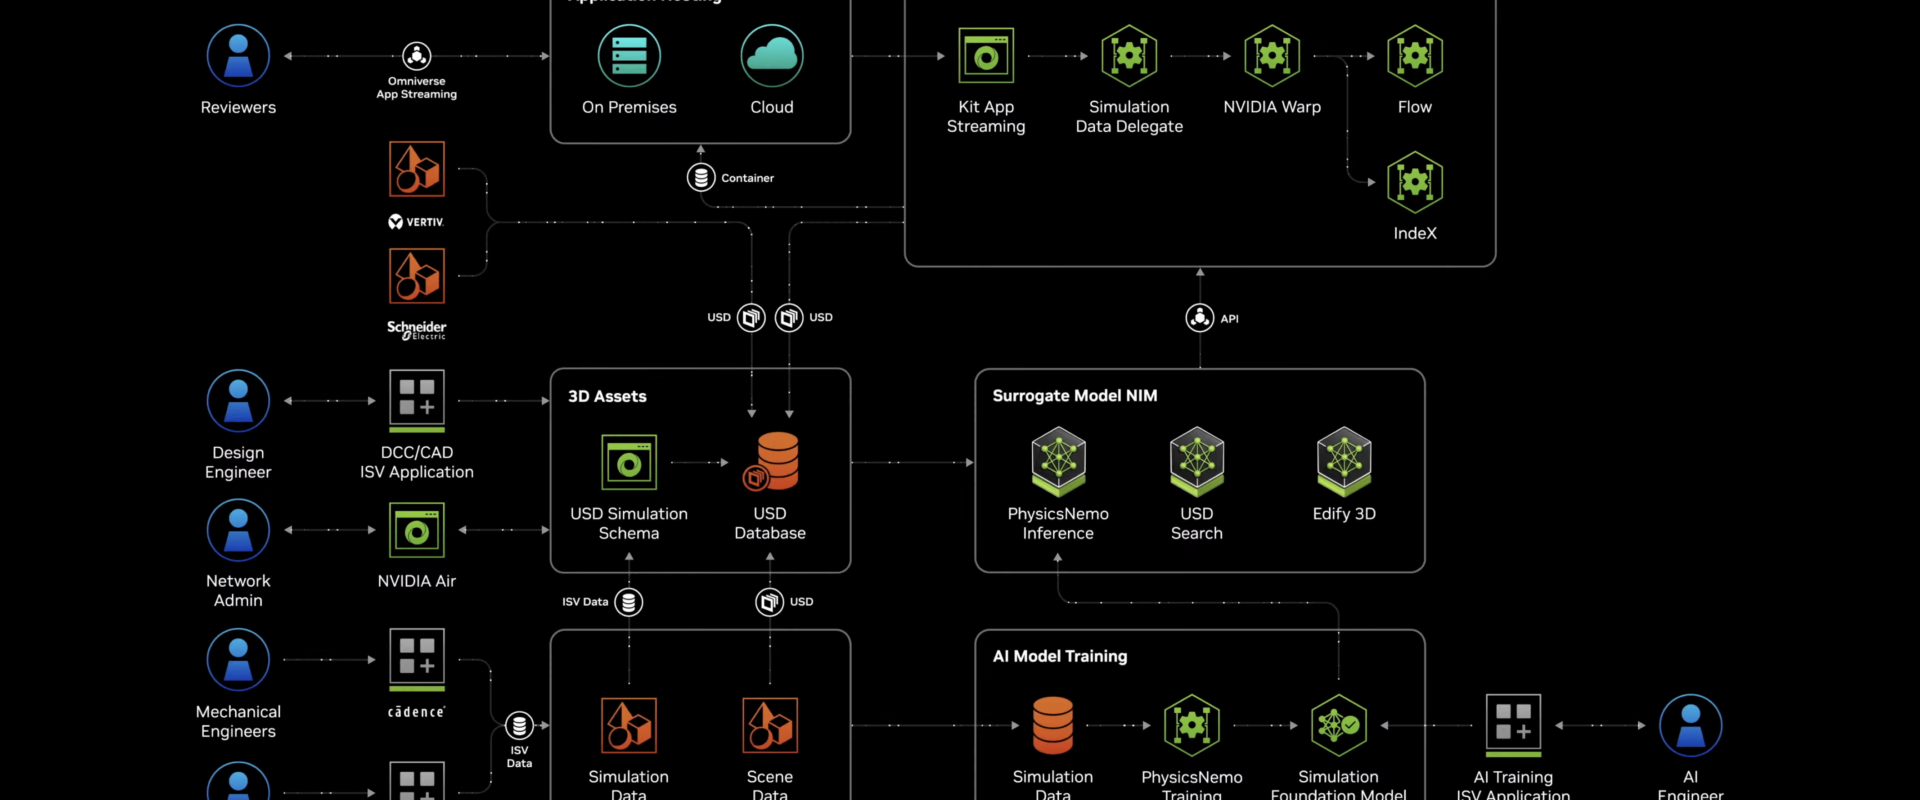This screenshot has width=1920, height=800.
Task: Click the "Surrogate Model NIM" heading
Action: point(1075,395)
